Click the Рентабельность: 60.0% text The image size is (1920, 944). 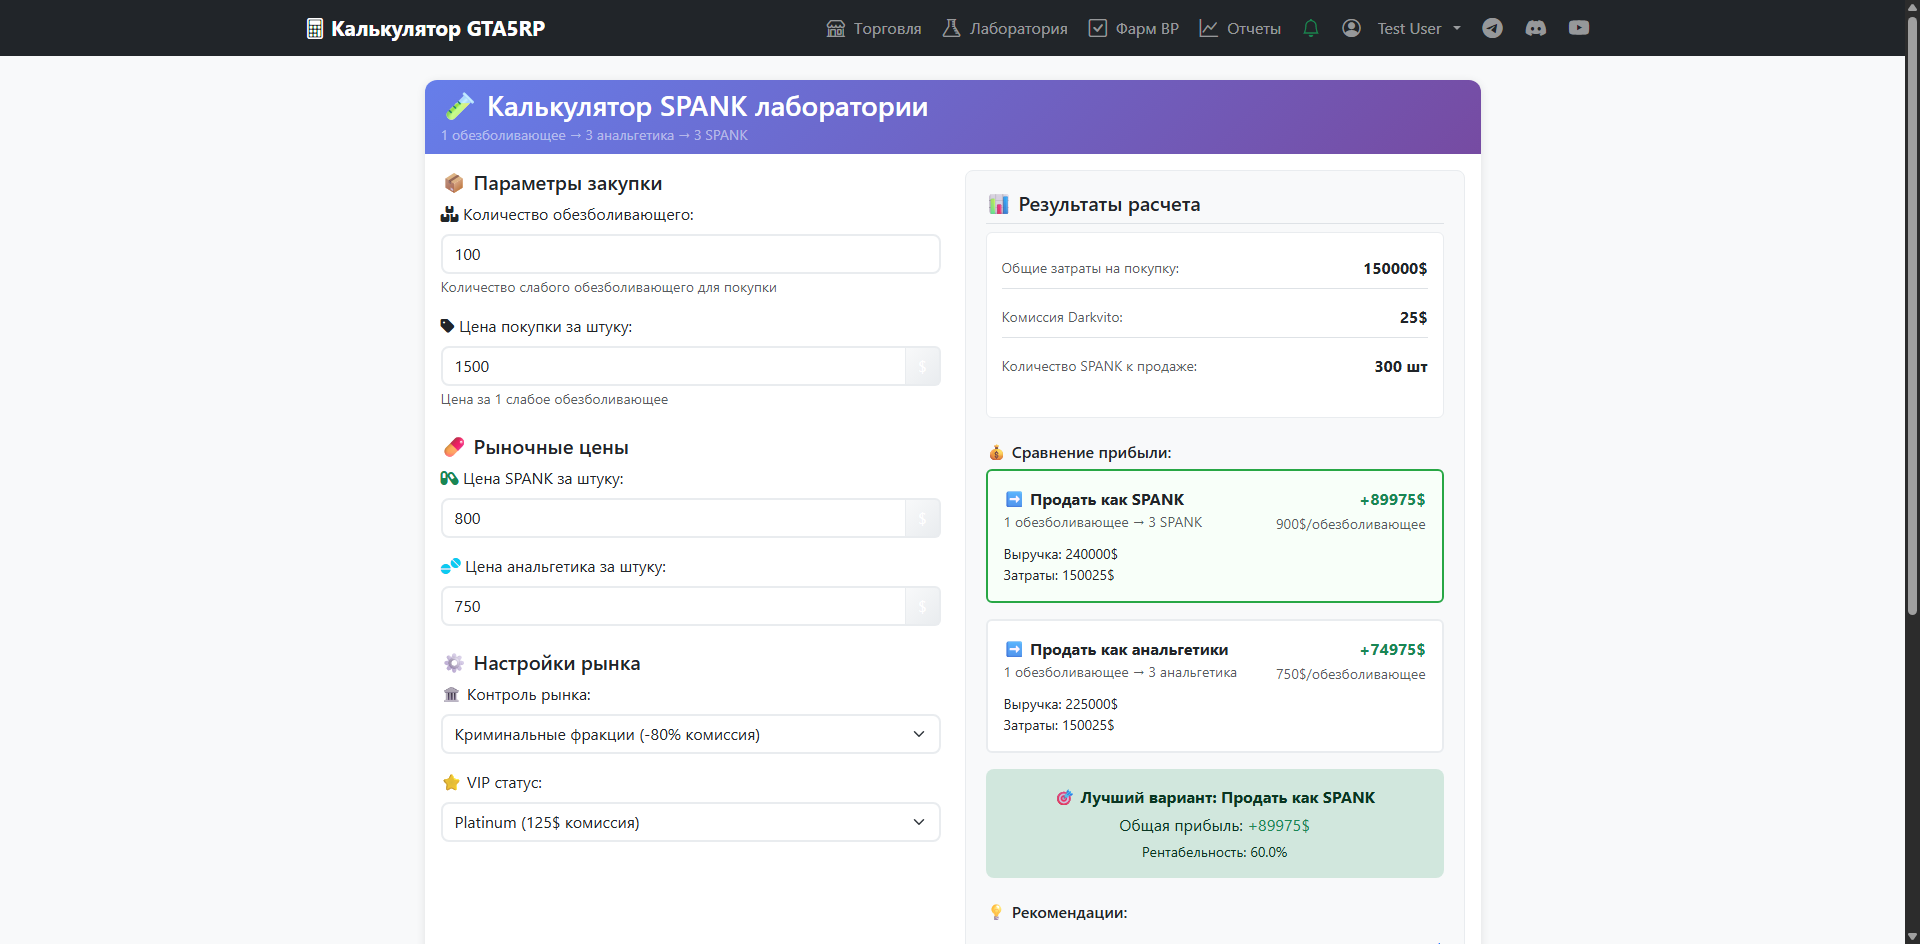click(x=1214, y=852)
